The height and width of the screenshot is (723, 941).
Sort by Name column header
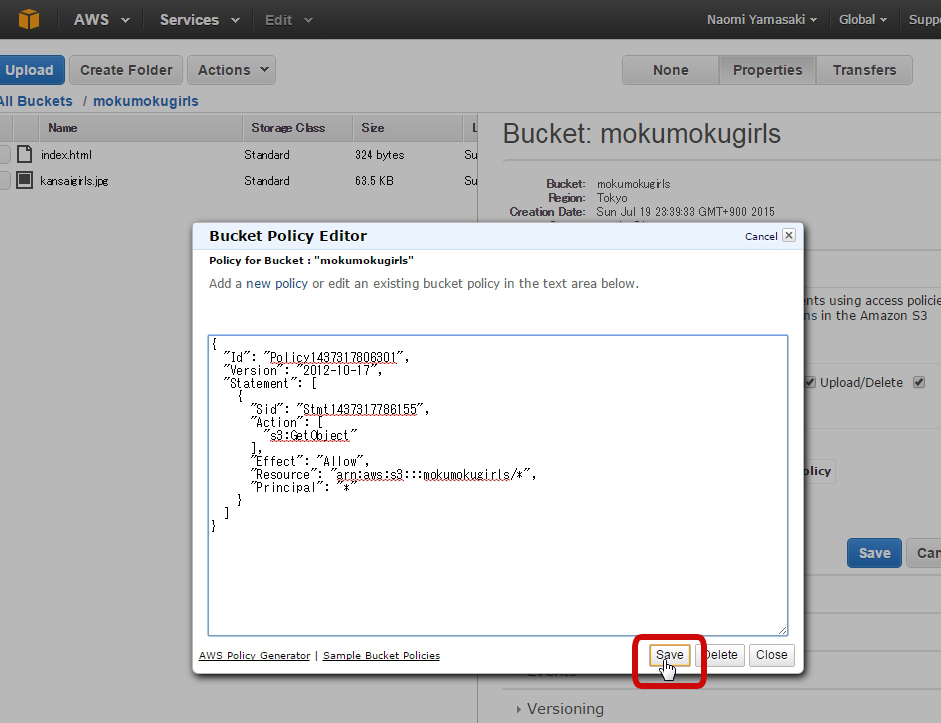click(140, 128)
